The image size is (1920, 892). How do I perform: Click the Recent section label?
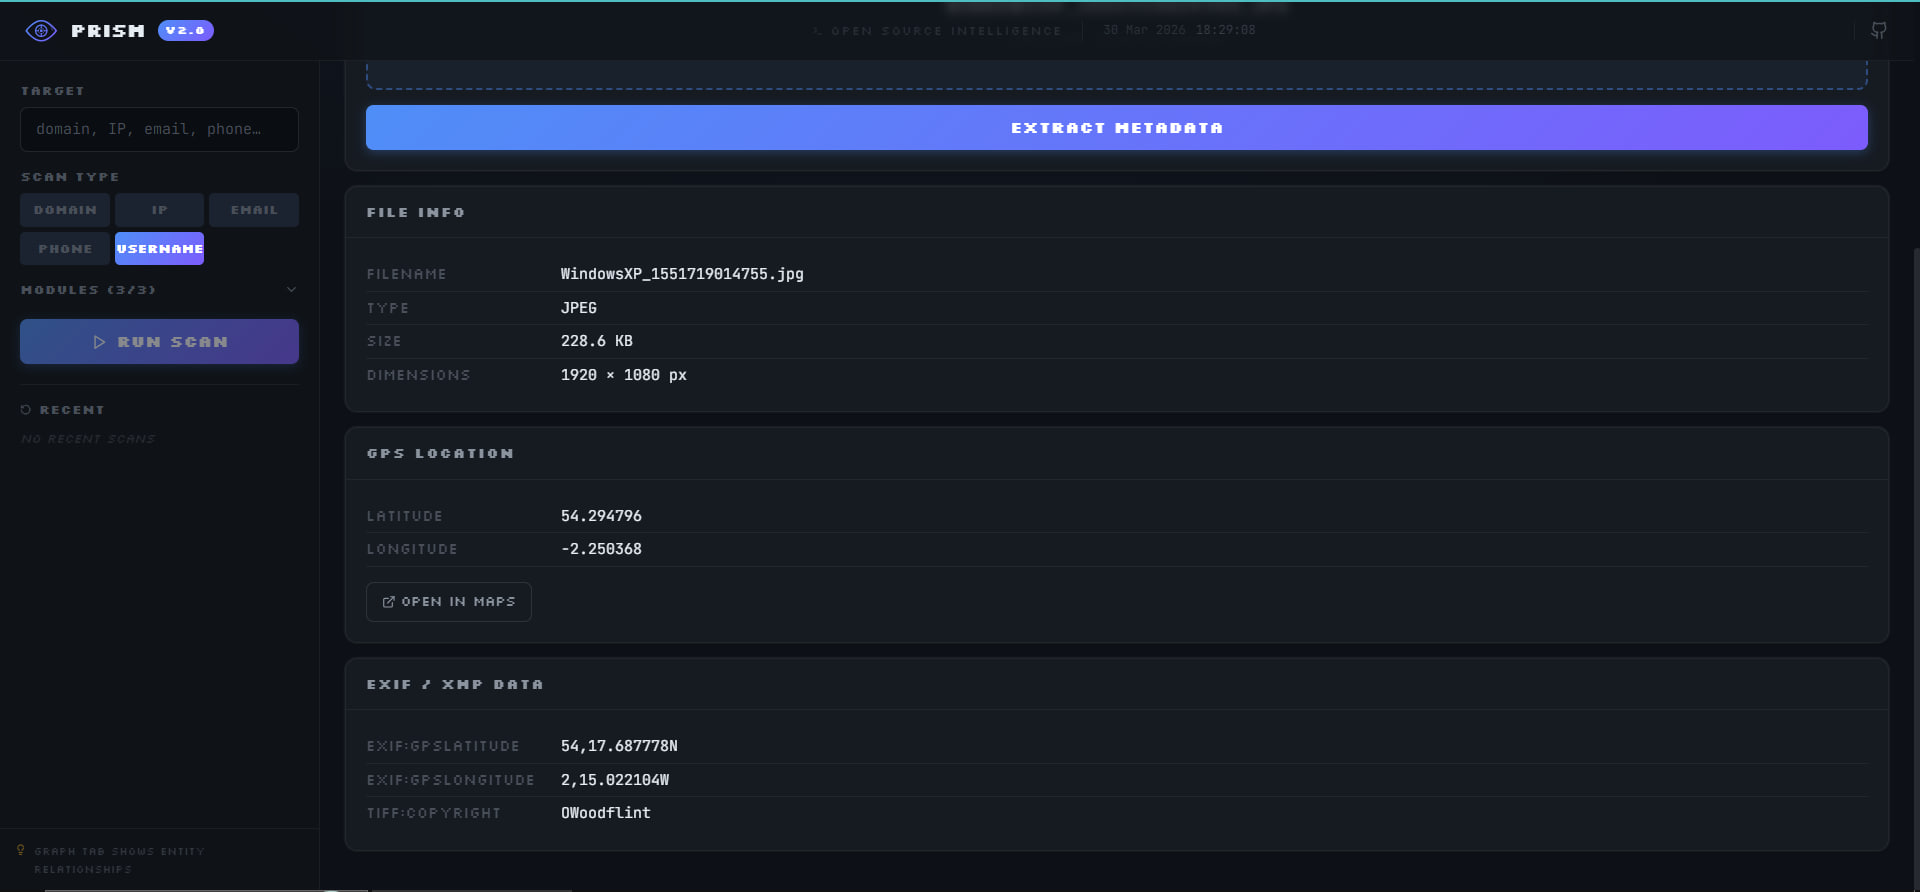[x=72, y=410]
